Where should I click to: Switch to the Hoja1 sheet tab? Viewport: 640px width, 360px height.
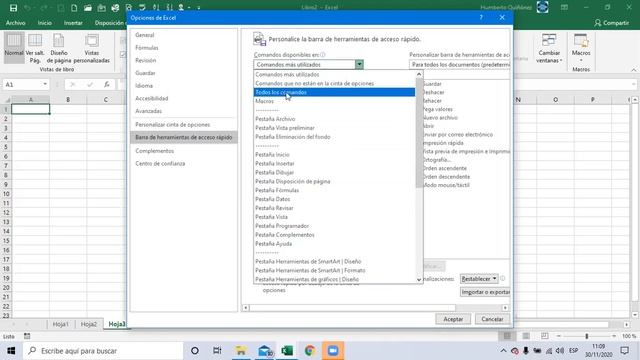60,324
